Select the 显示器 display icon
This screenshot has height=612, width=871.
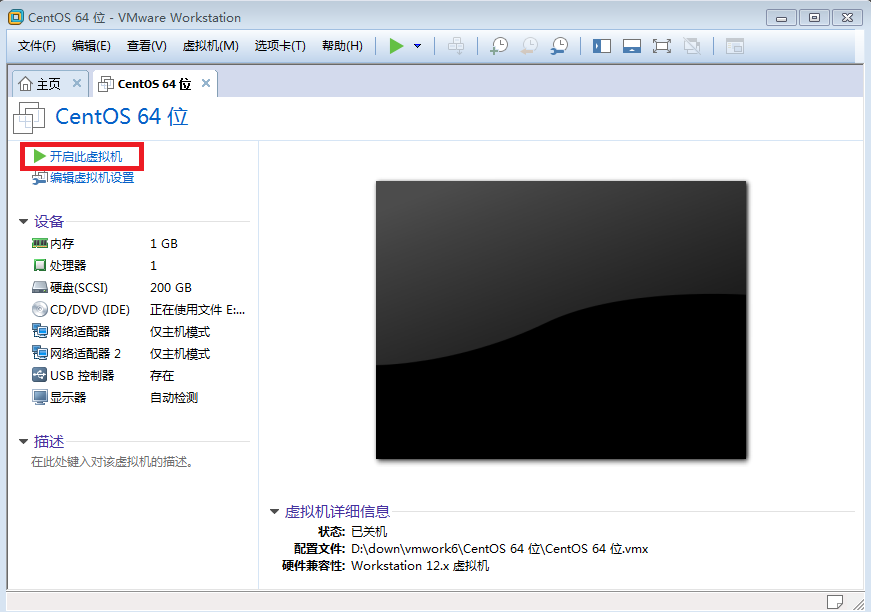(39, 398)
